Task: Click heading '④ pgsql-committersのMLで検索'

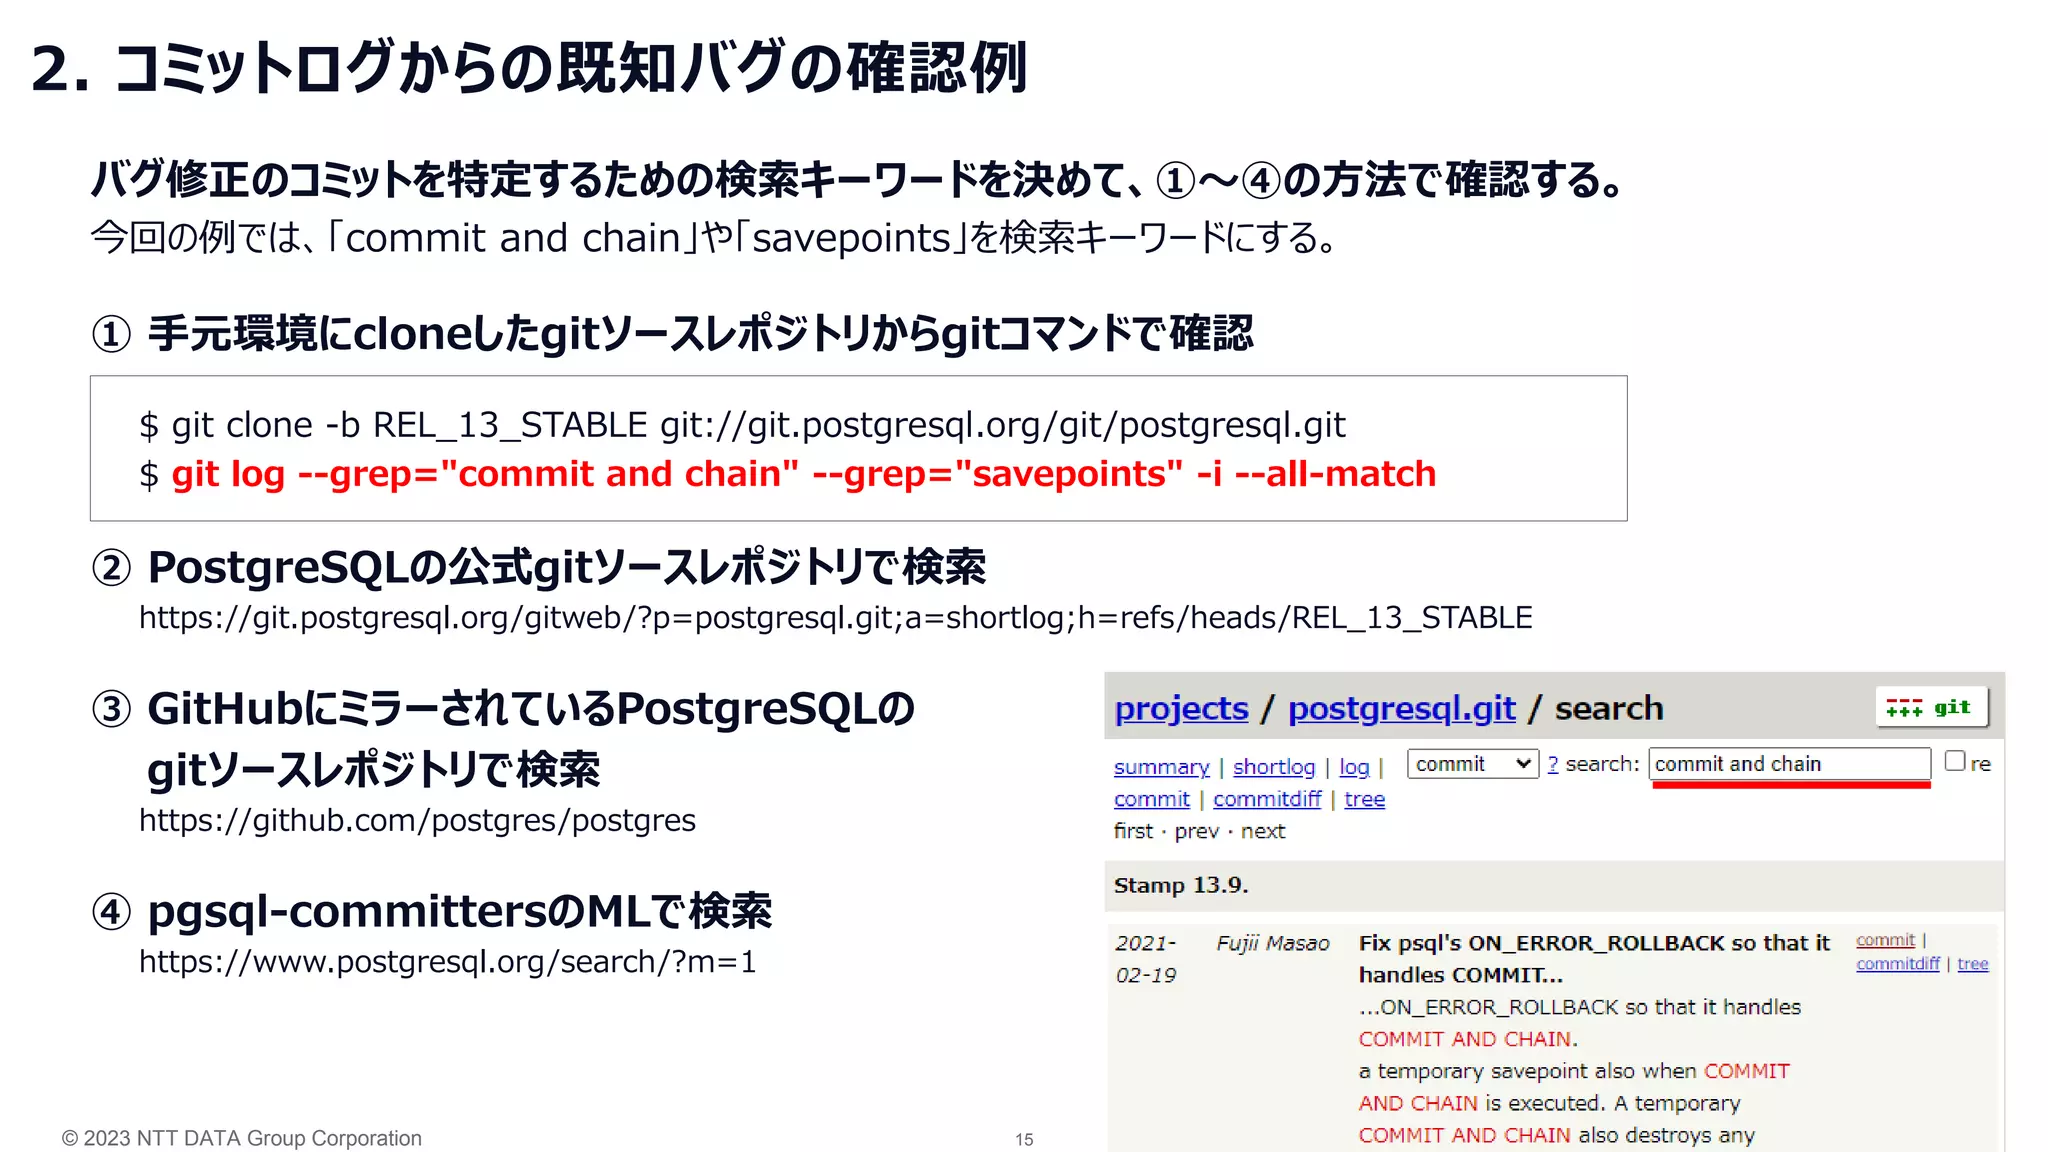Action: click(x=431, y=911)
